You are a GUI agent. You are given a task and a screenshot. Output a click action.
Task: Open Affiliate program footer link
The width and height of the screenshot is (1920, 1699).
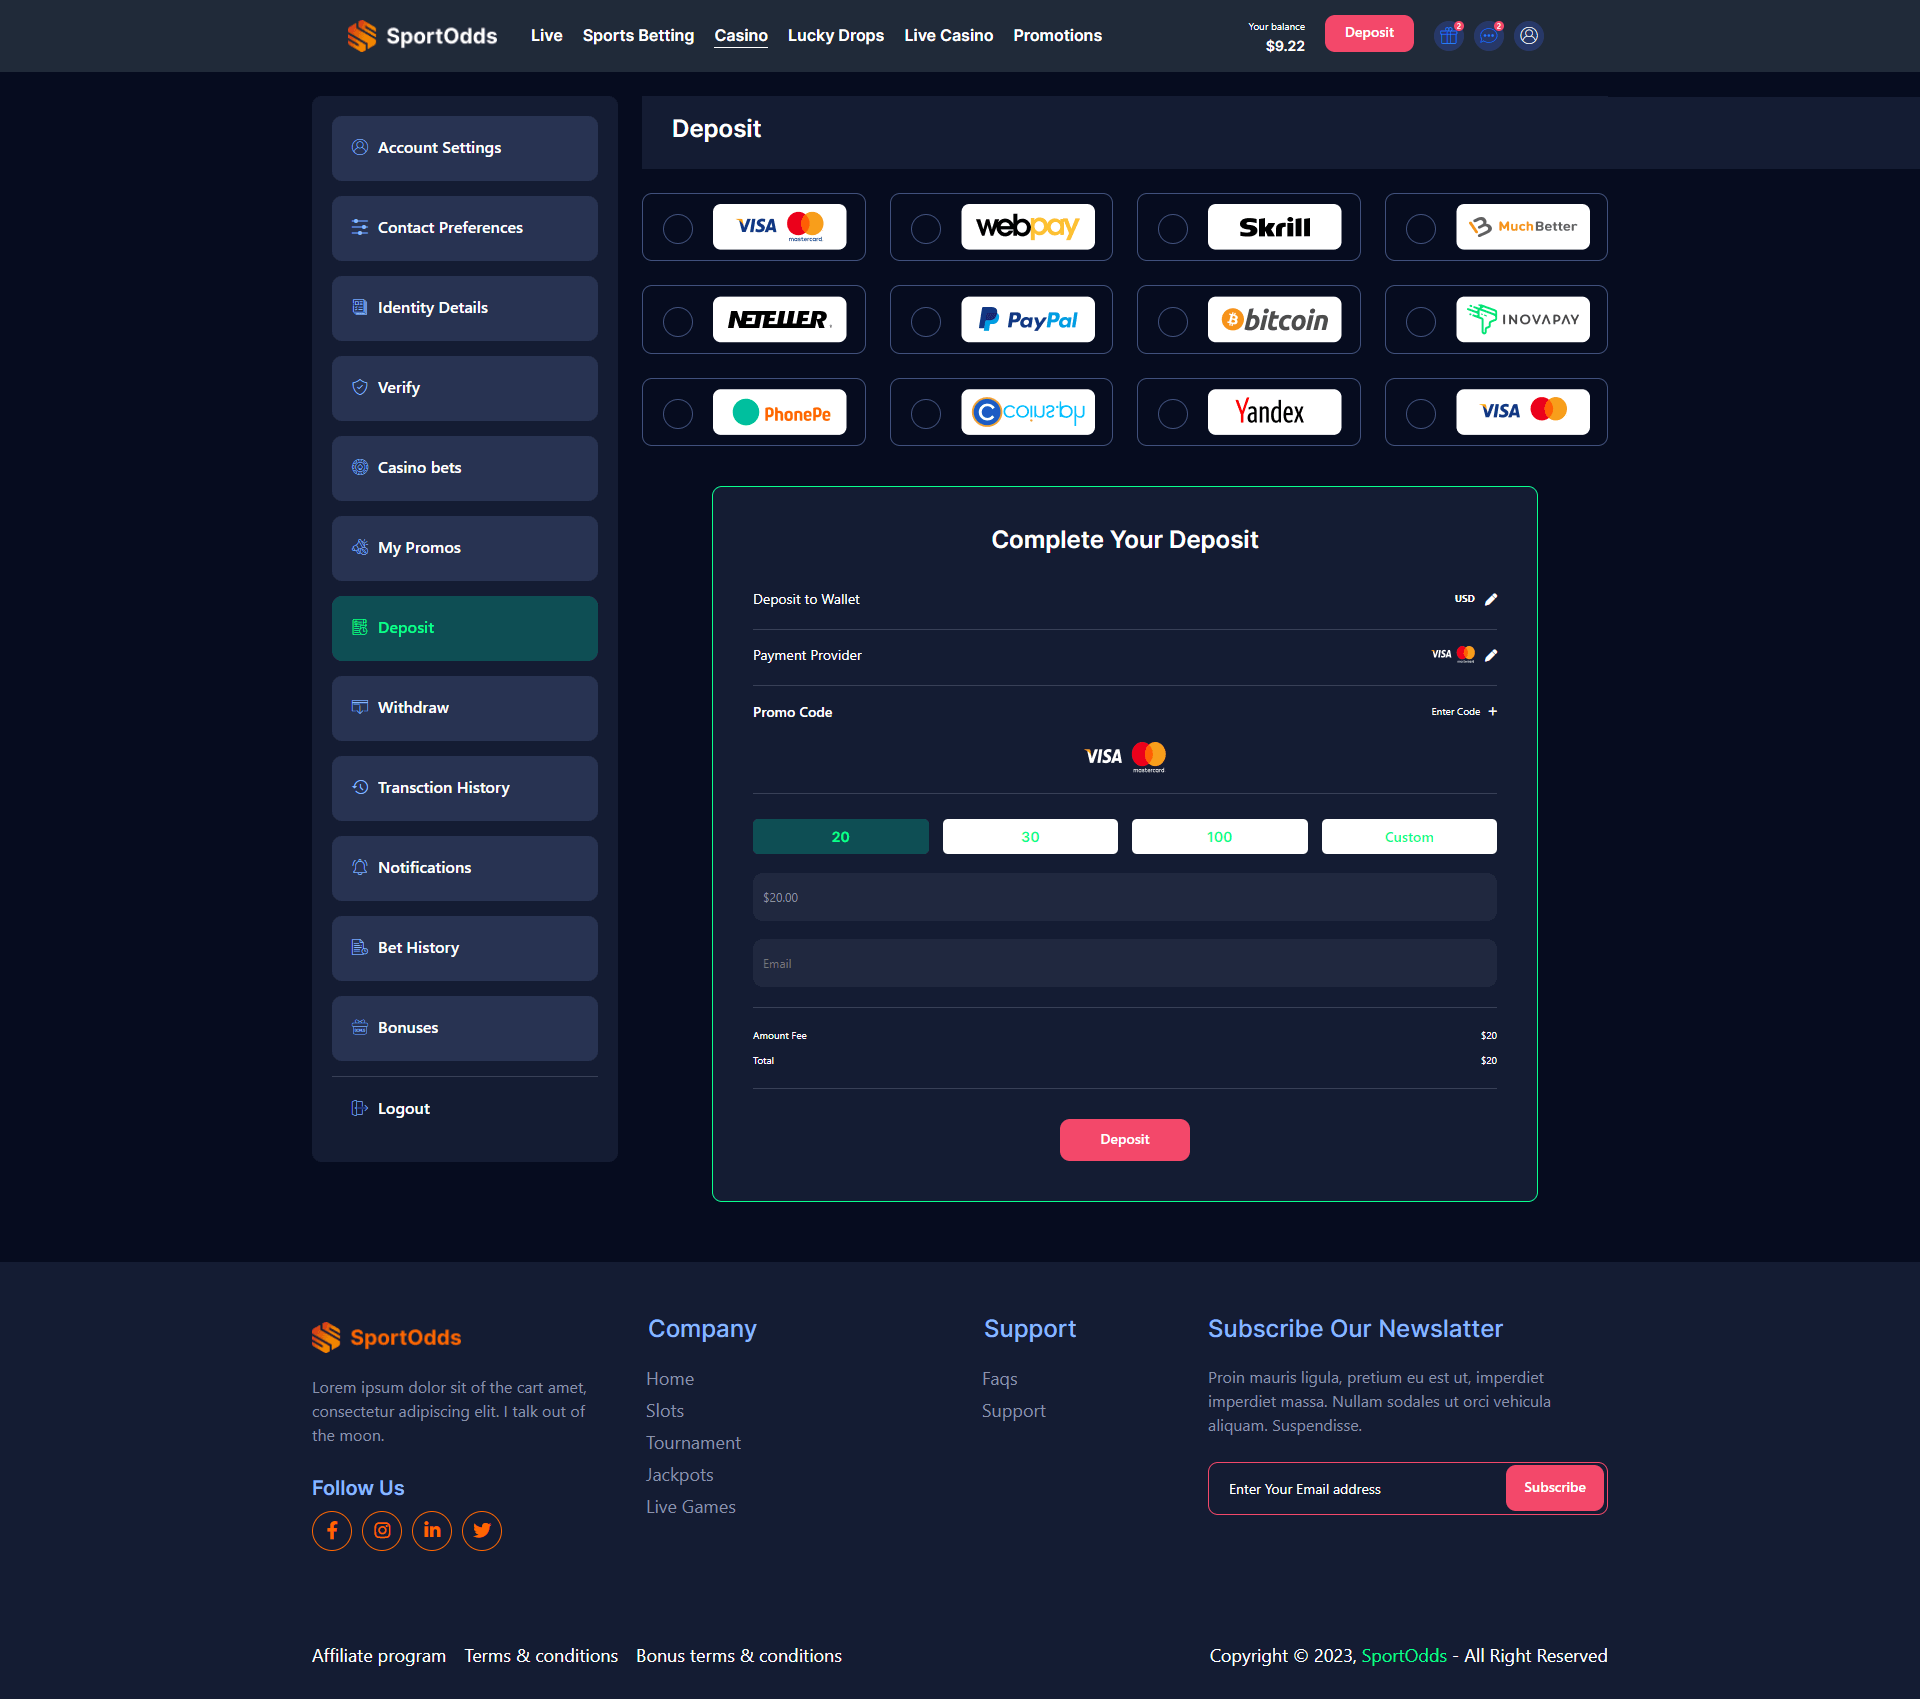pyautogui.click(x=379, y=1656)
